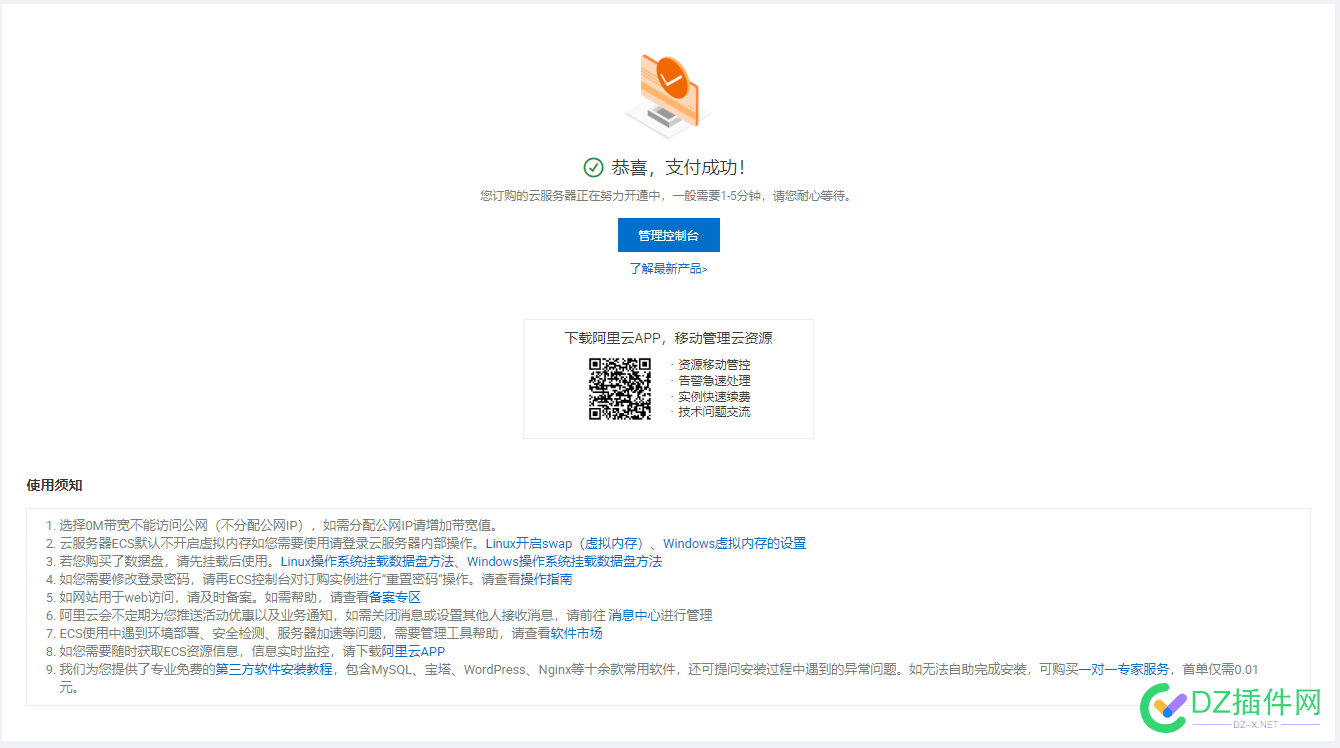This screenshot has width=1340, height=748.
Task: Open the 消息中心 link
Action: (x=634, y=616)
